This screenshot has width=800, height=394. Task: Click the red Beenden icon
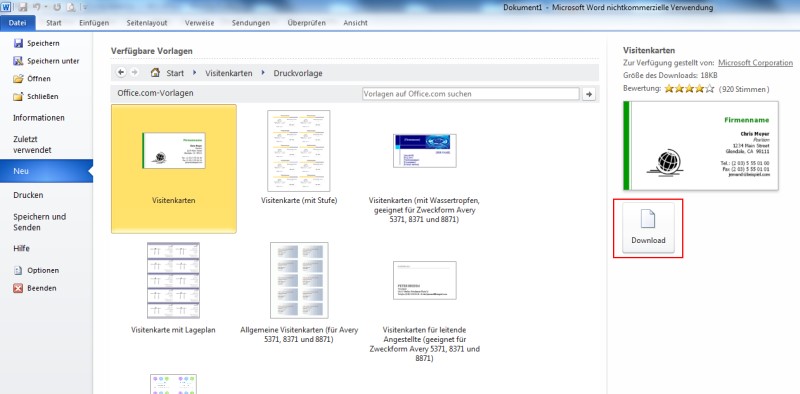[x=18, y=288]
